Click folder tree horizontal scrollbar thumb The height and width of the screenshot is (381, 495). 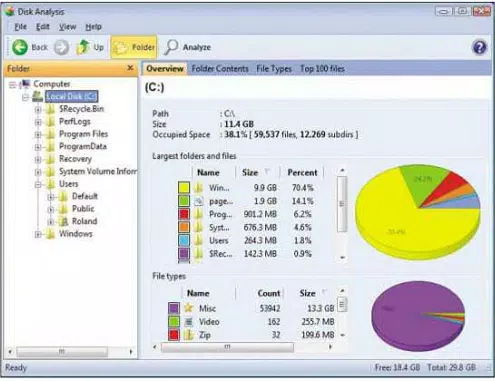tap(62, 351)
